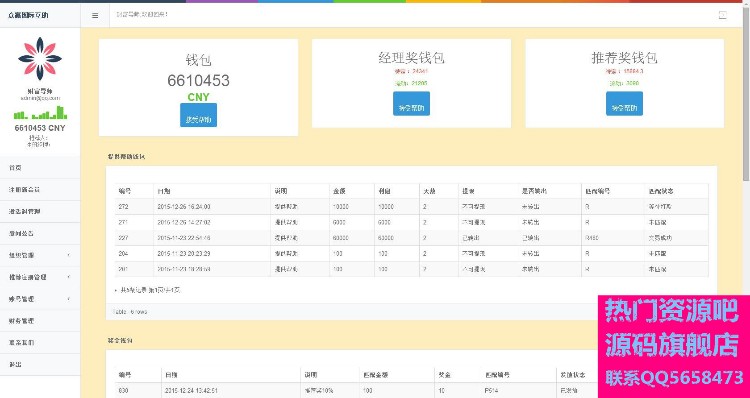Image resolution: width=750 pixels, height=398 pixels.
Task: Toggle the sidebar with the hamburger menu icon
Action: click(x=95, y=15)
